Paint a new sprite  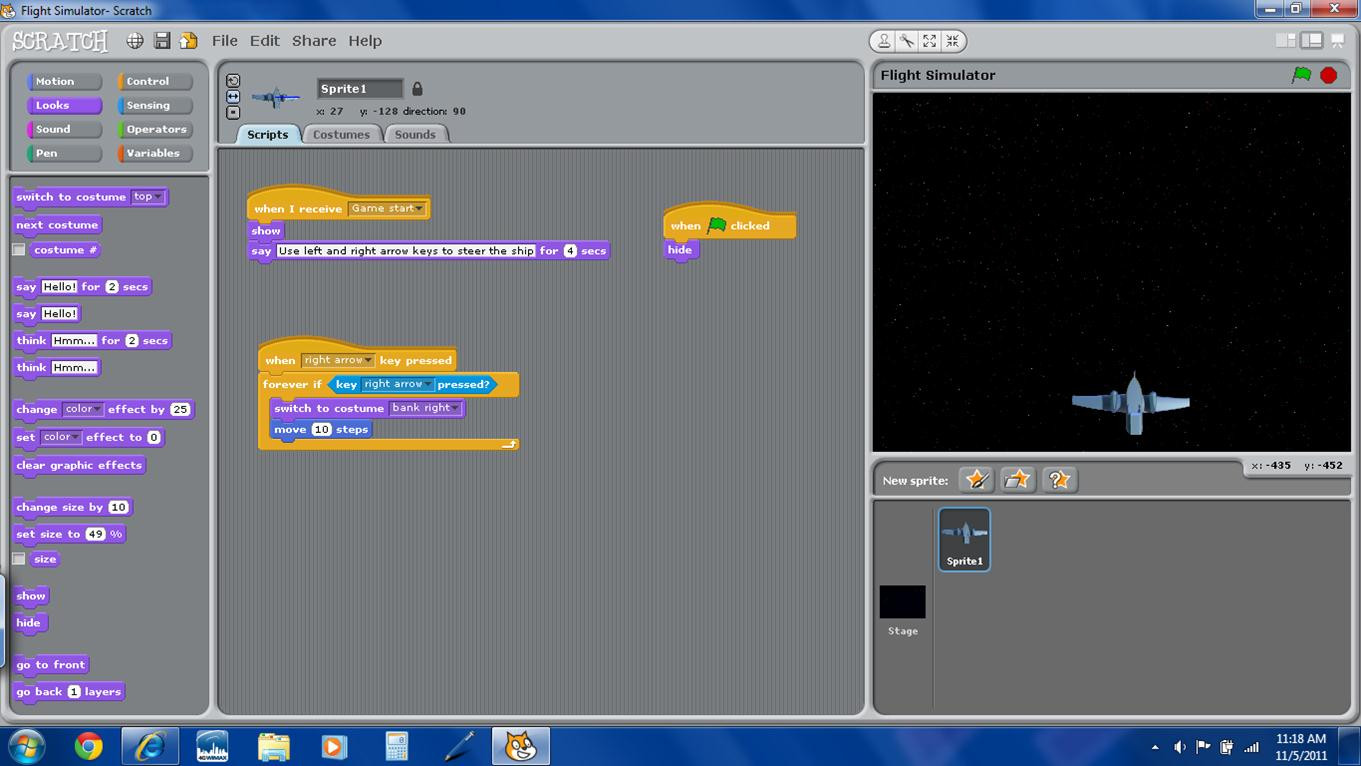(x=976, y=480)
